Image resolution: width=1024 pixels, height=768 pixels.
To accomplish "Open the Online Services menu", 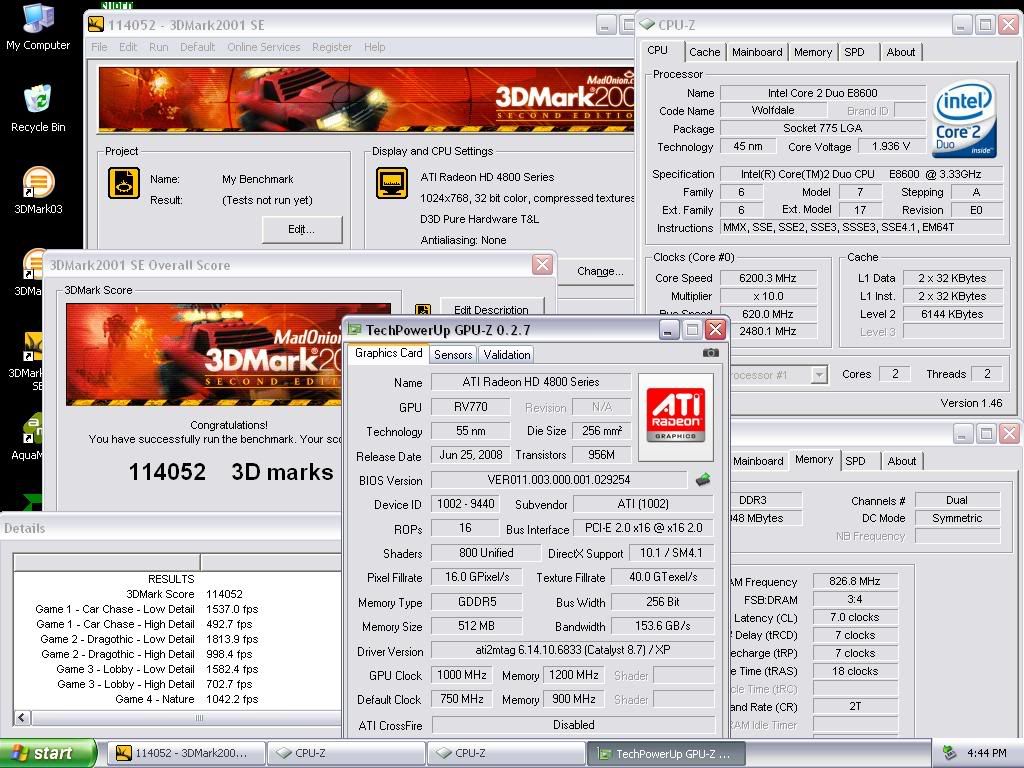I will point(264,47).
